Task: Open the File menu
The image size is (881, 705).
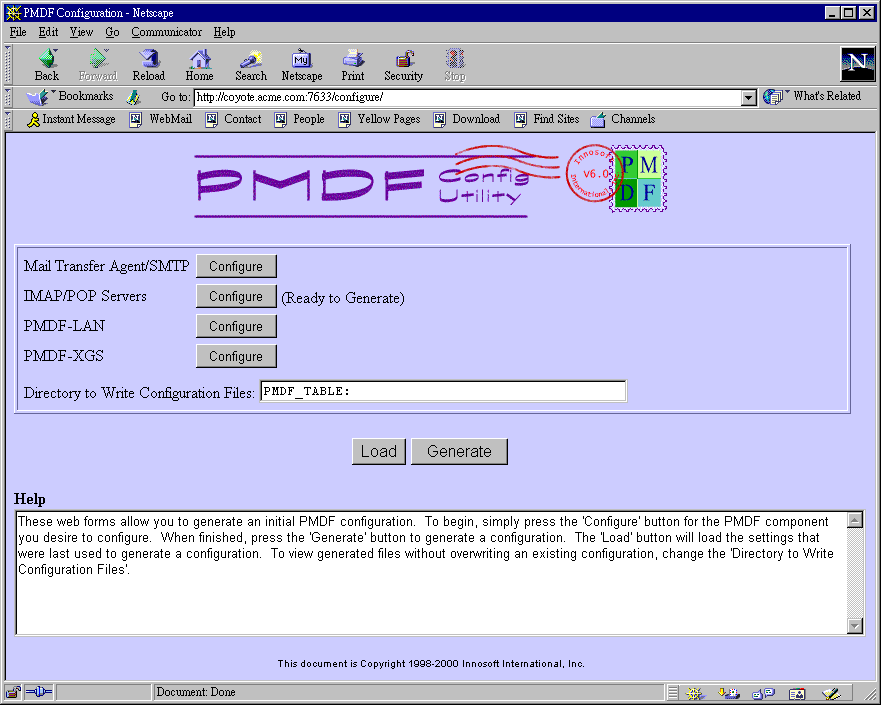Action: pos(18,32)
